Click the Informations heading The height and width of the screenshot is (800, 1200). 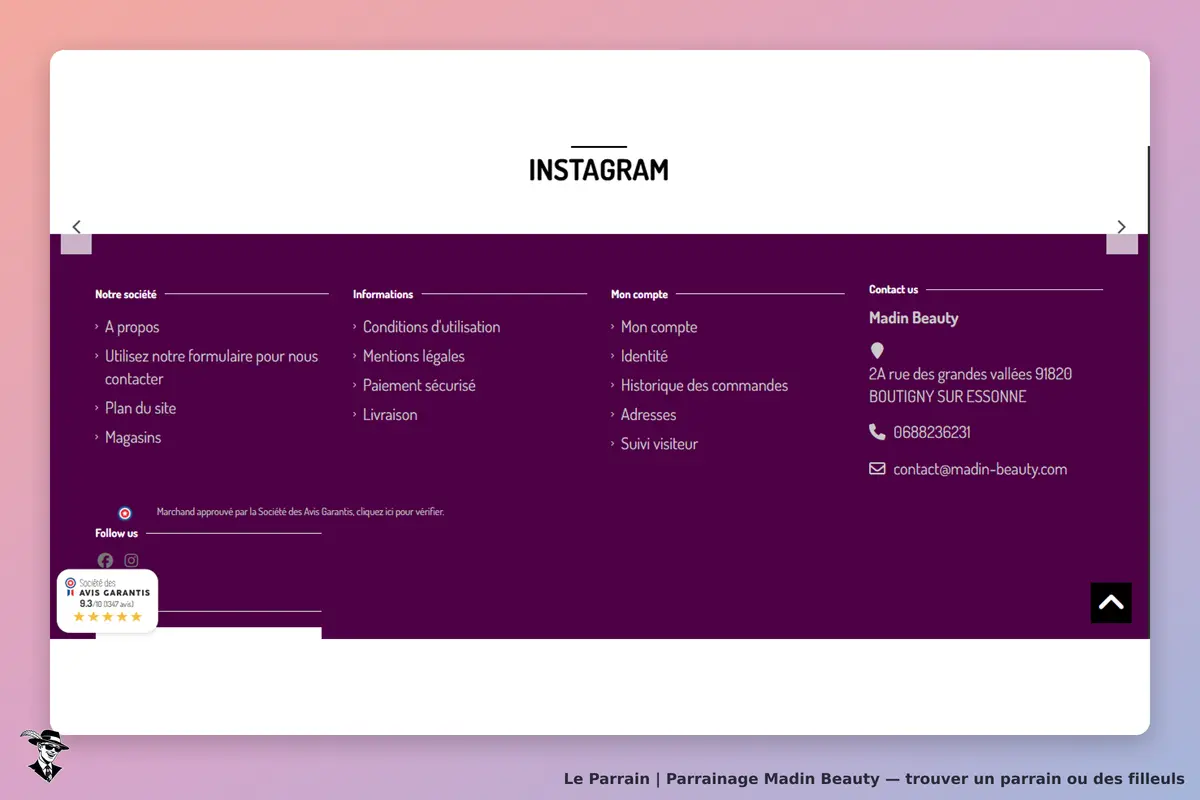point(383,294)
